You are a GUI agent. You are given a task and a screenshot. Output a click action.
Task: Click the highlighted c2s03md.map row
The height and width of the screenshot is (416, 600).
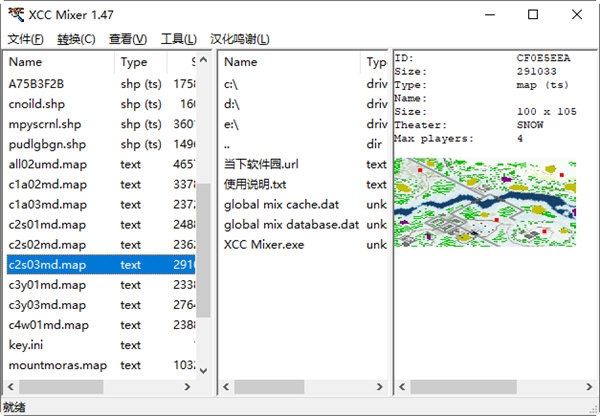tap(101, 264)
